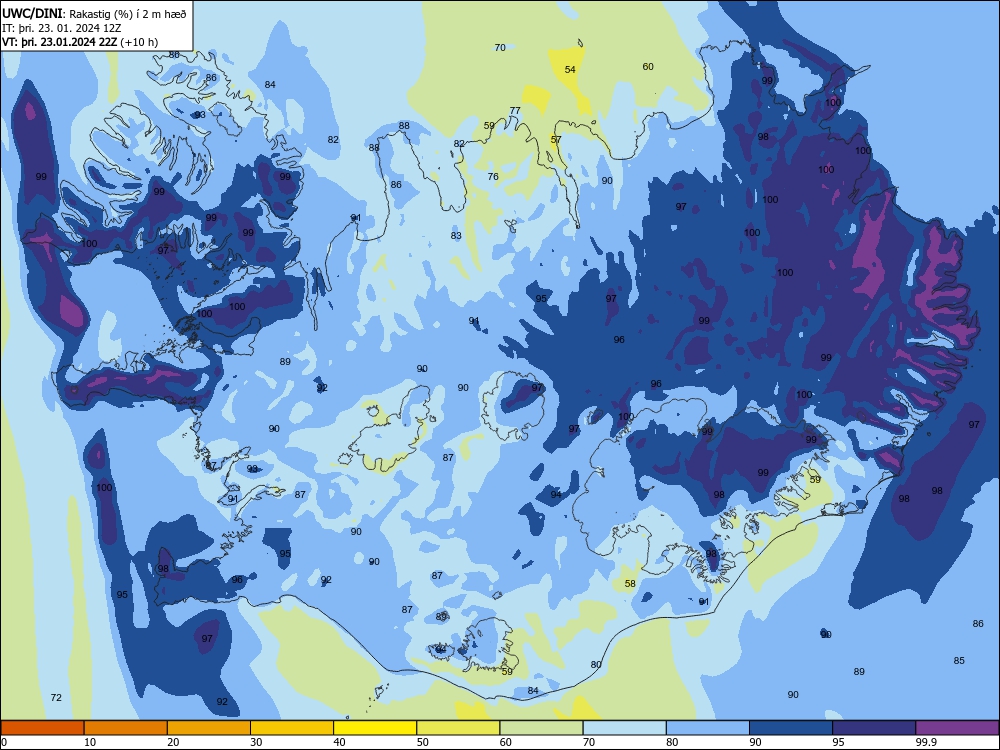This screenshot has height=750, width=1000.
Task: Click the '99.9' tick label on the color scale
Action: tap(926, 742)
